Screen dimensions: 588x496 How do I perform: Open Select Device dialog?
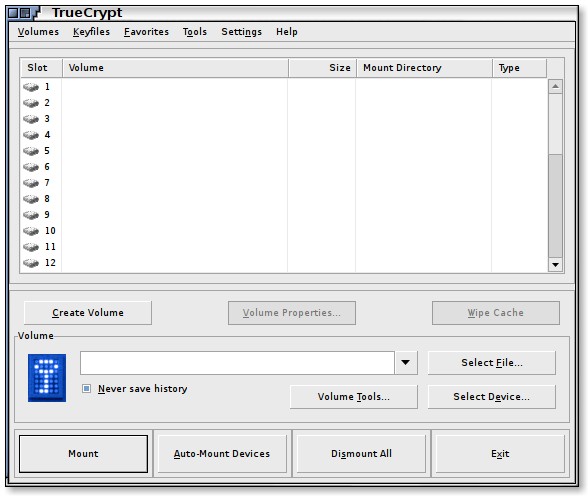pos(492,397)
